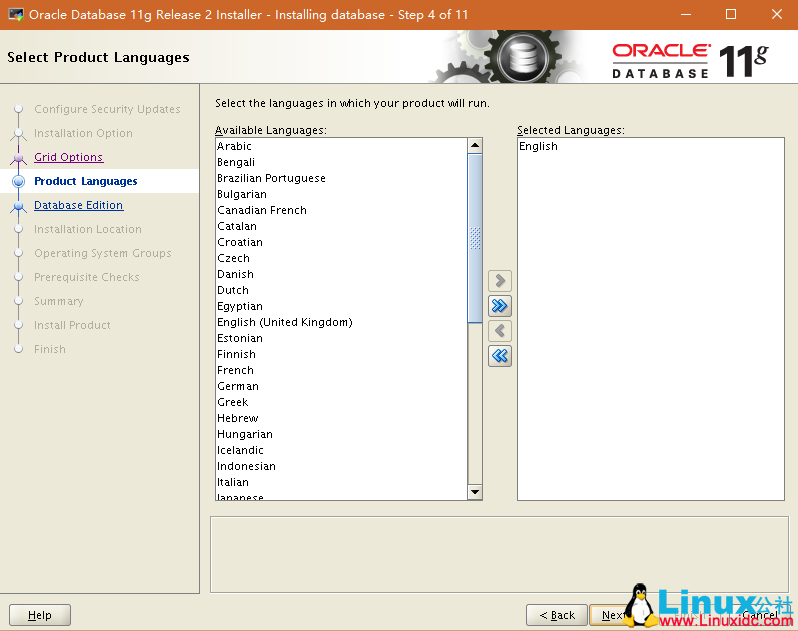Click the remove selected language arrow button

click(x=500, y=331)
